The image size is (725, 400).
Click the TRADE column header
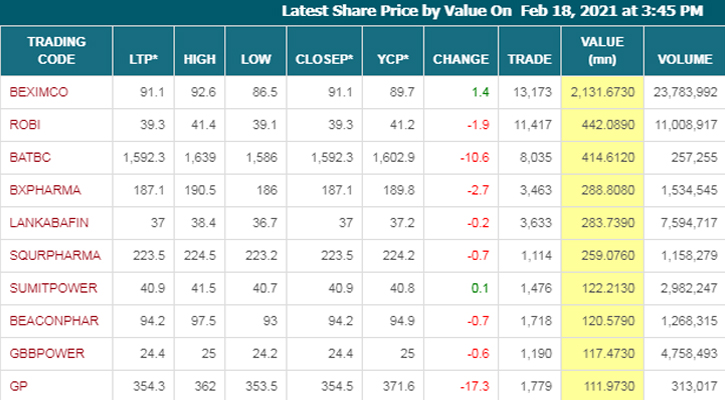tap(530, 59)
